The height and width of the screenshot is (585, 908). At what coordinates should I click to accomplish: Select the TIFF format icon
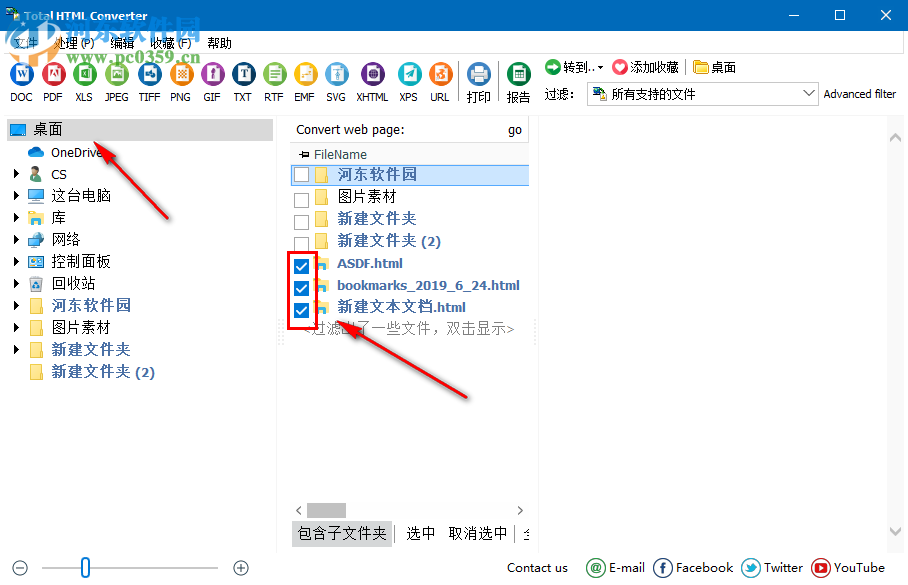[149, 74]
